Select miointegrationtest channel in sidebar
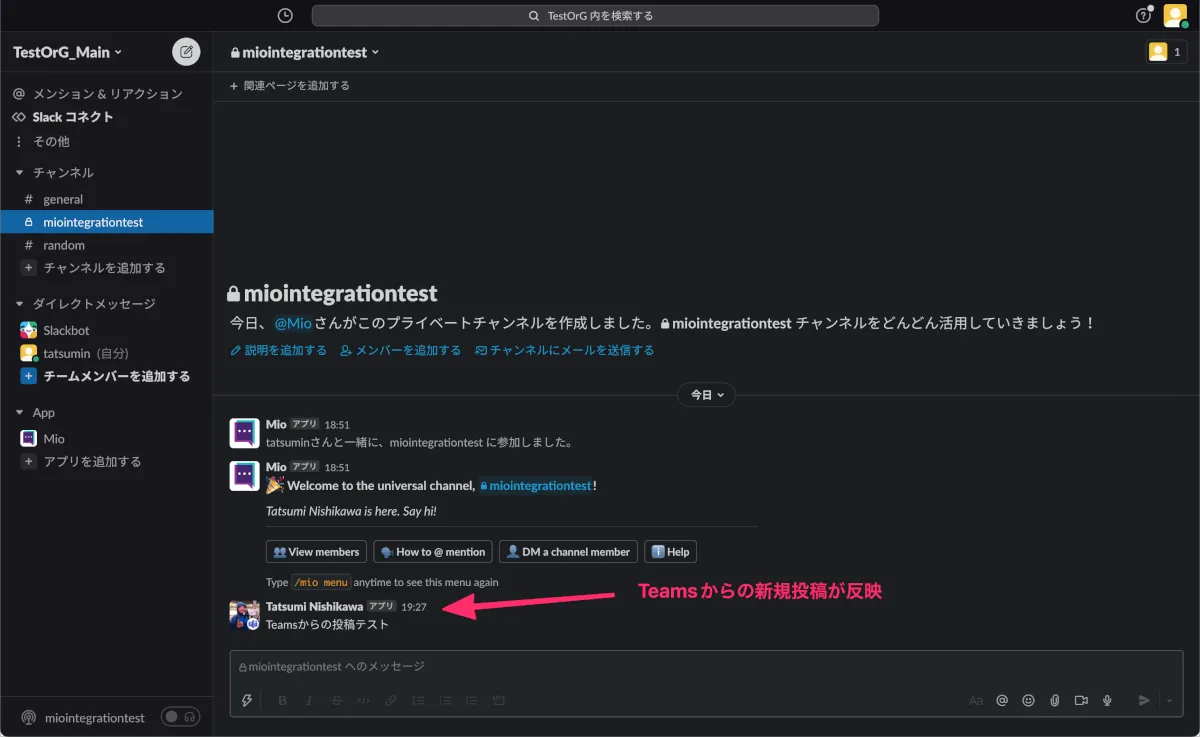Screen dimensions: 1200x737 [107, 222]
